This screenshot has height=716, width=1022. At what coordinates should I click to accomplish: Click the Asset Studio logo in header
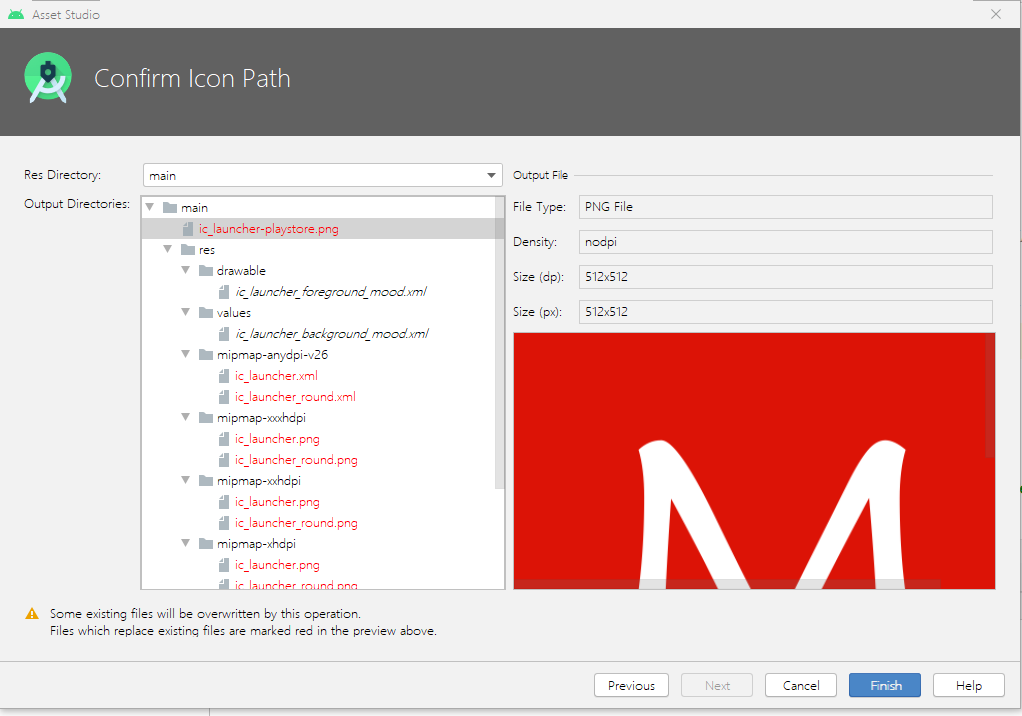pyautogui.click(x=48, y=79)
